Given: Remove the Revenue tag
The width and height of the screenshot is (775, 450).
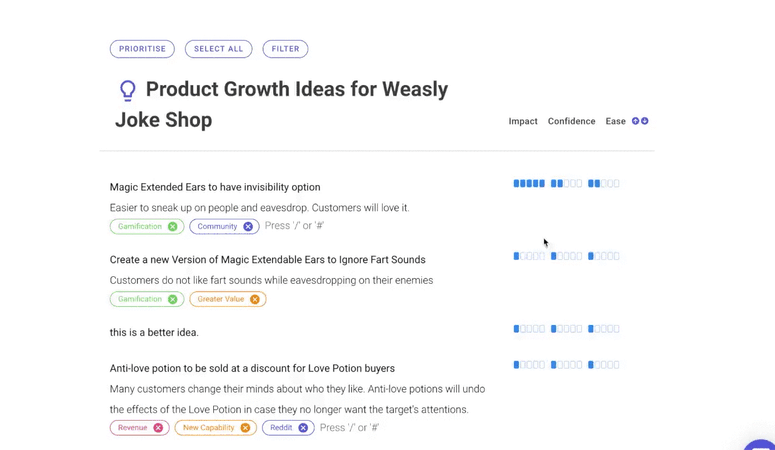Looking at the screenshot, I should click(x=158, y=428).
